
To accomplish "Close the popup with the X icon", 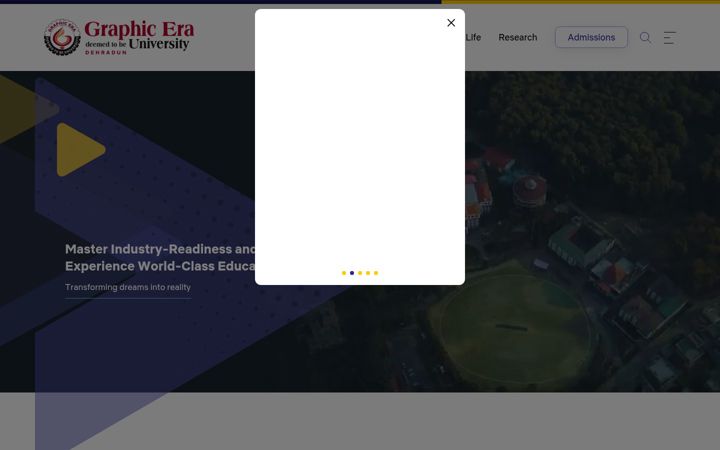I will (451, 22).
